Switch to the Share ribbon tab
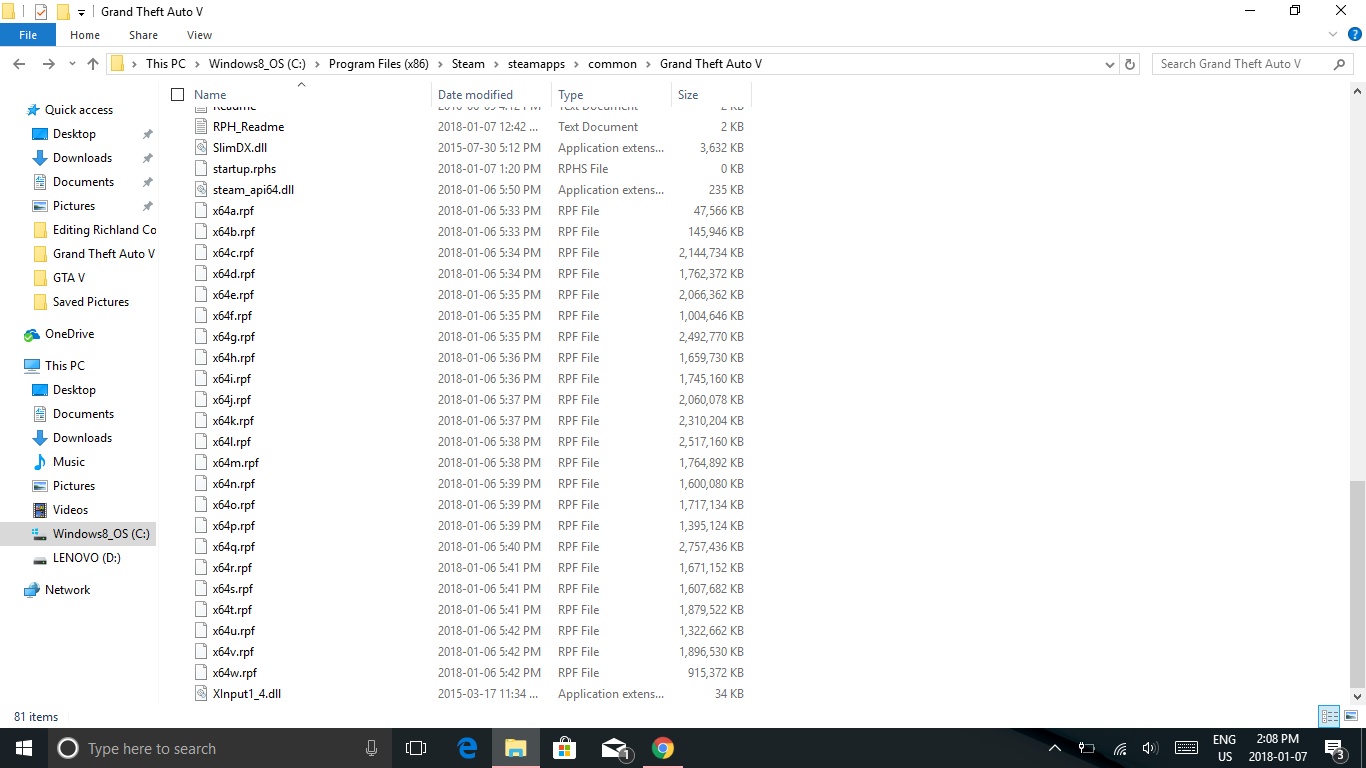The image size is (1366, 768). (143, 35)
